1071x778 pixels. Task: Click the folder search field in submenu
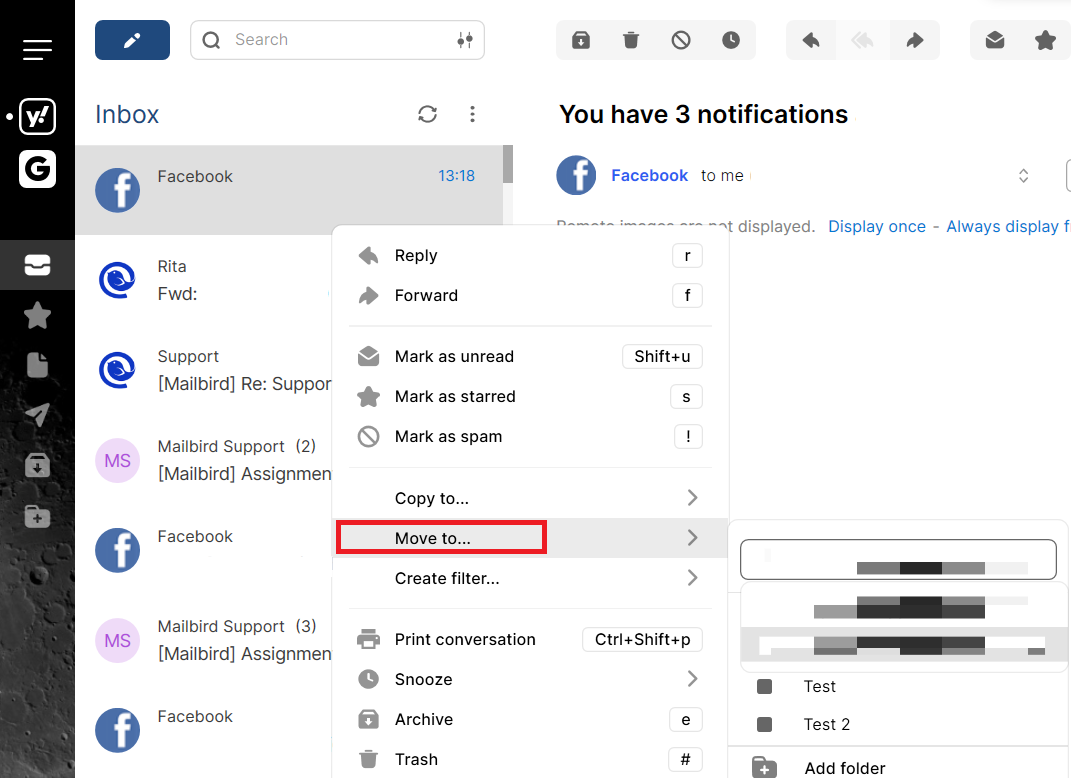point(898,559)
